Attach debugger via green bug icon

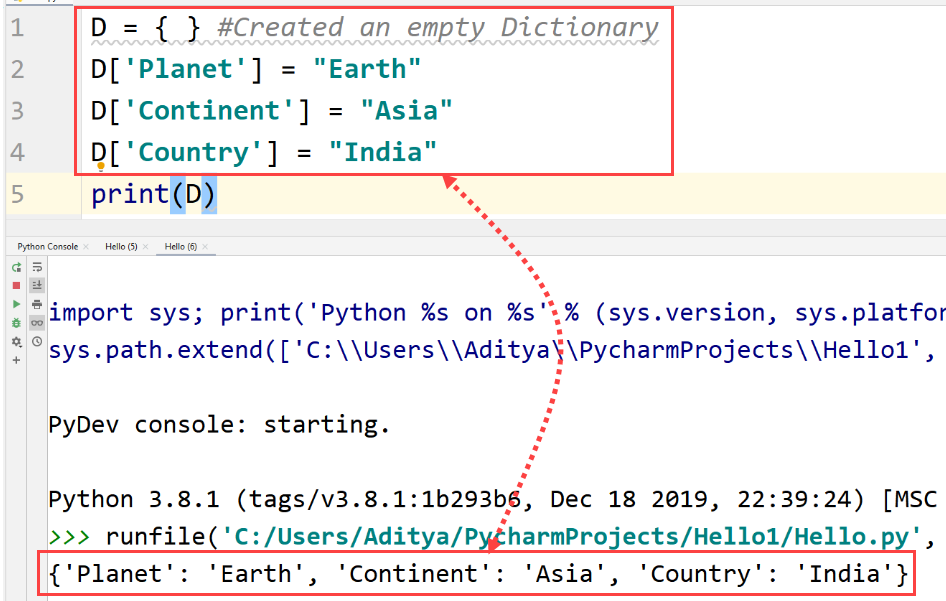tap(16, 323)
